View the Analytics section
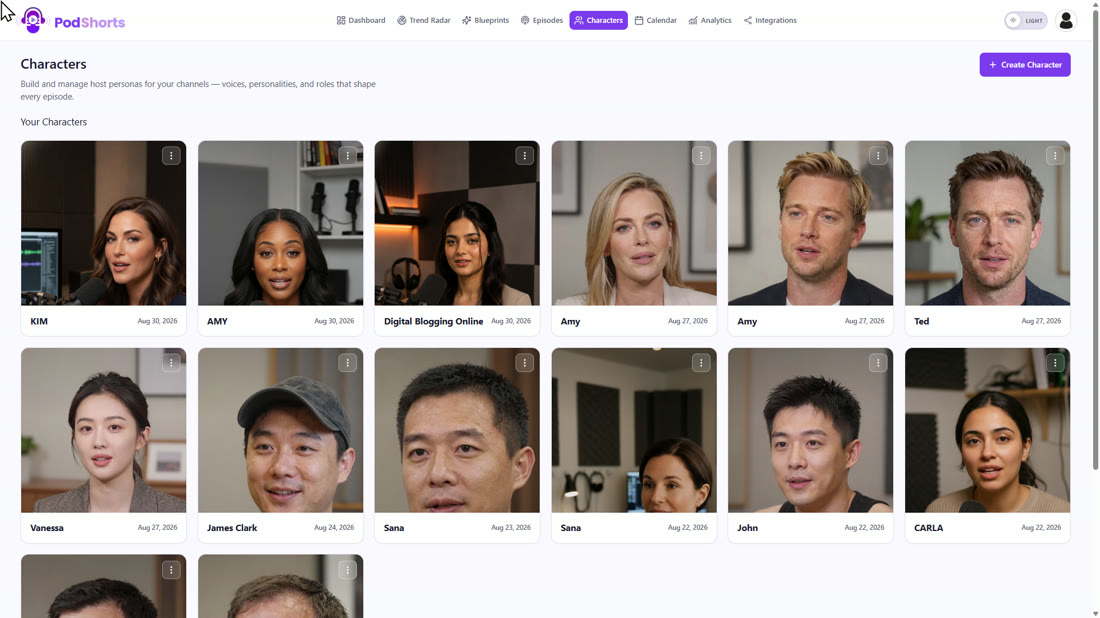Viewport: 1100px width, 618px height. (x=710, y=20)
